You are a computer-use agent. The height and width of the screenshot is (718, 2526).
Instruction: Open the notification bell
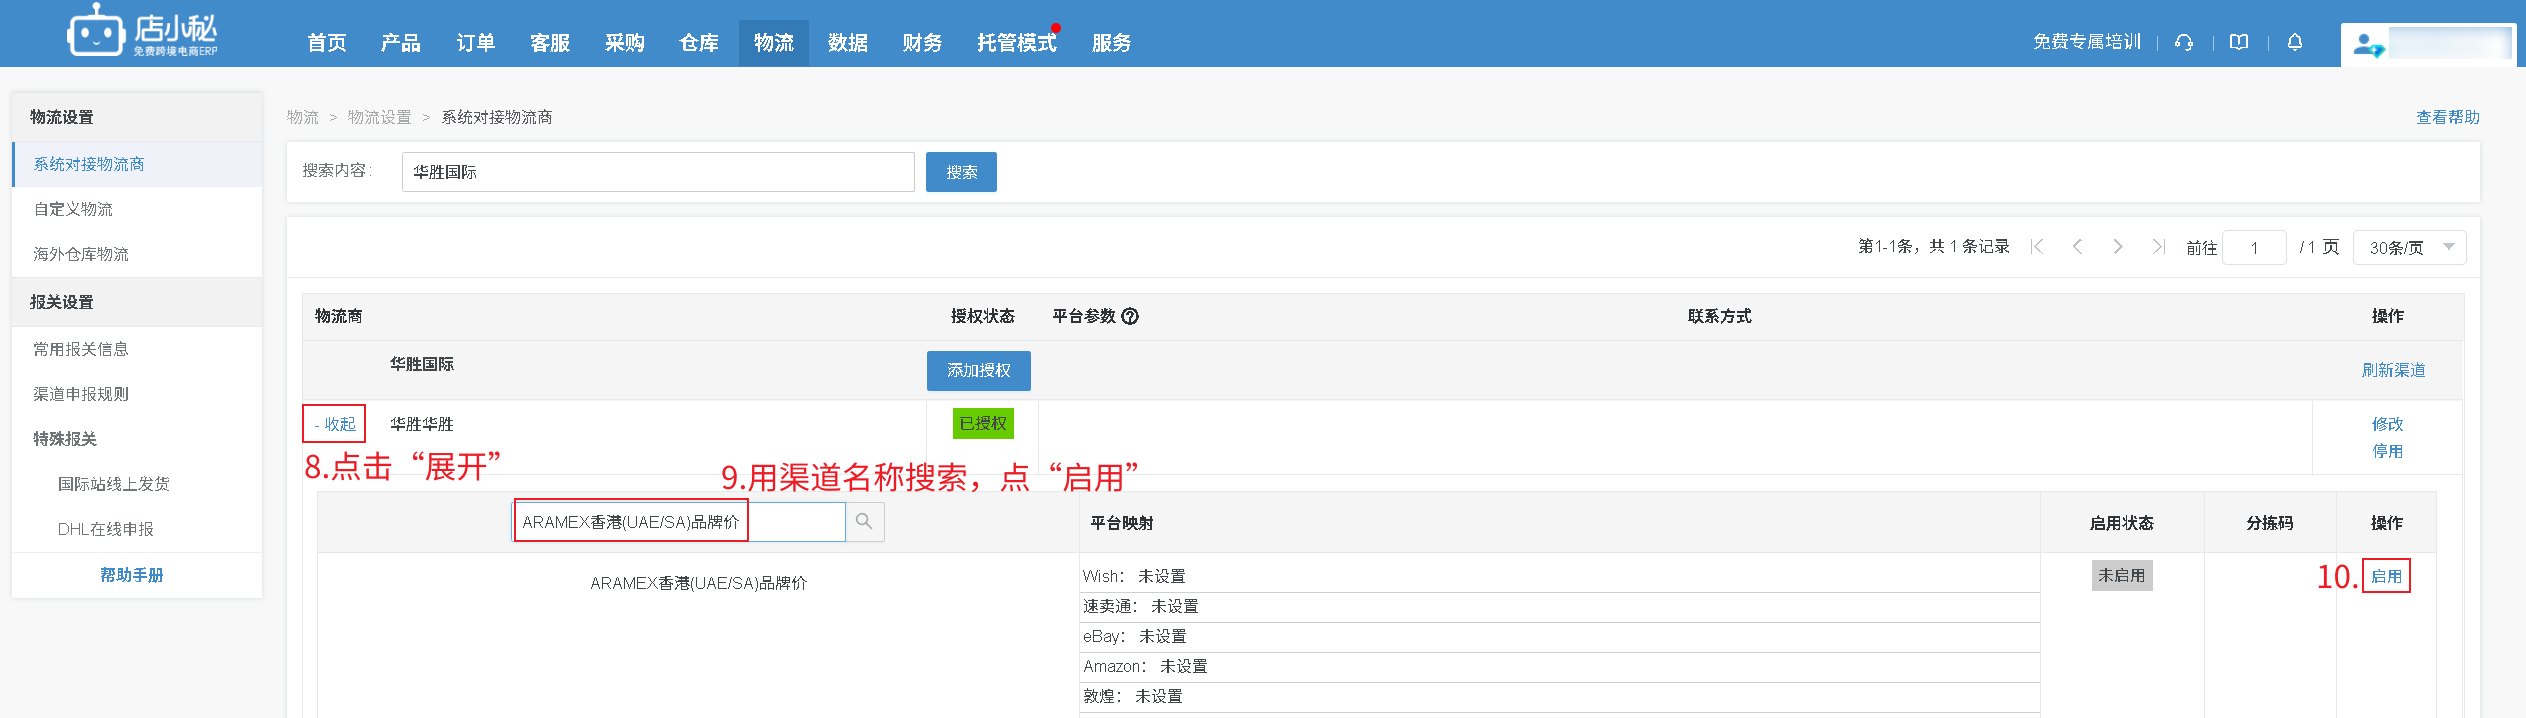pyautogui.click(x=2295, y=42)
